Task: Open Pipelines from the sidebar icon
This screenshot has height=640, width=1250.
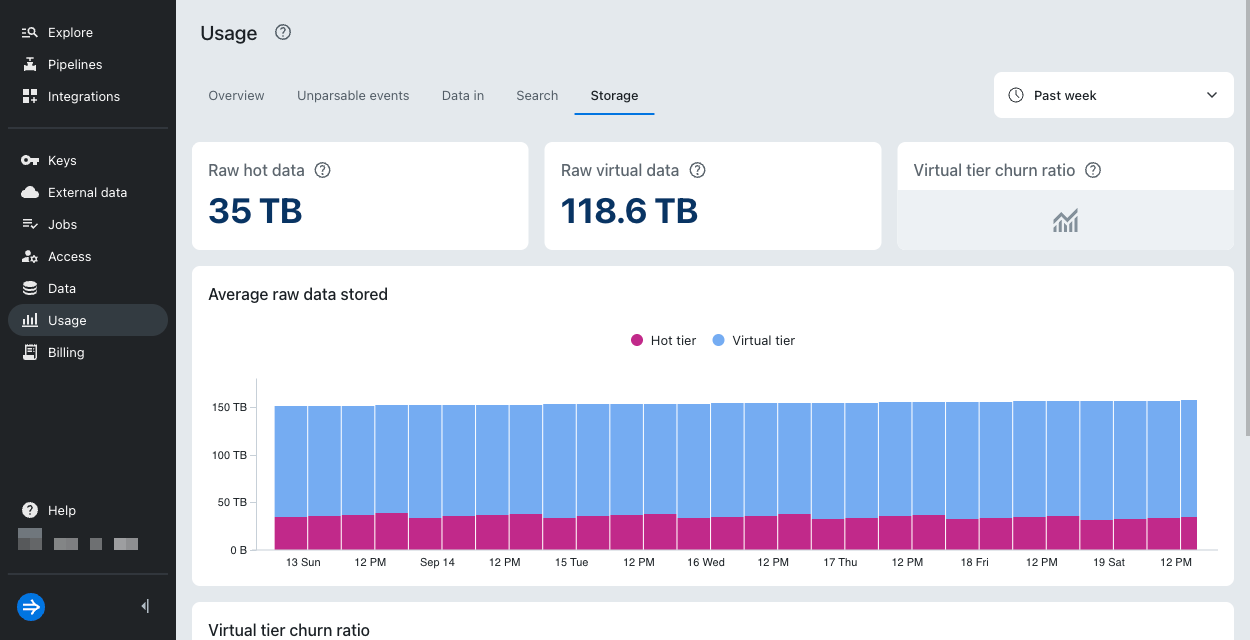Action: [30, 64]
